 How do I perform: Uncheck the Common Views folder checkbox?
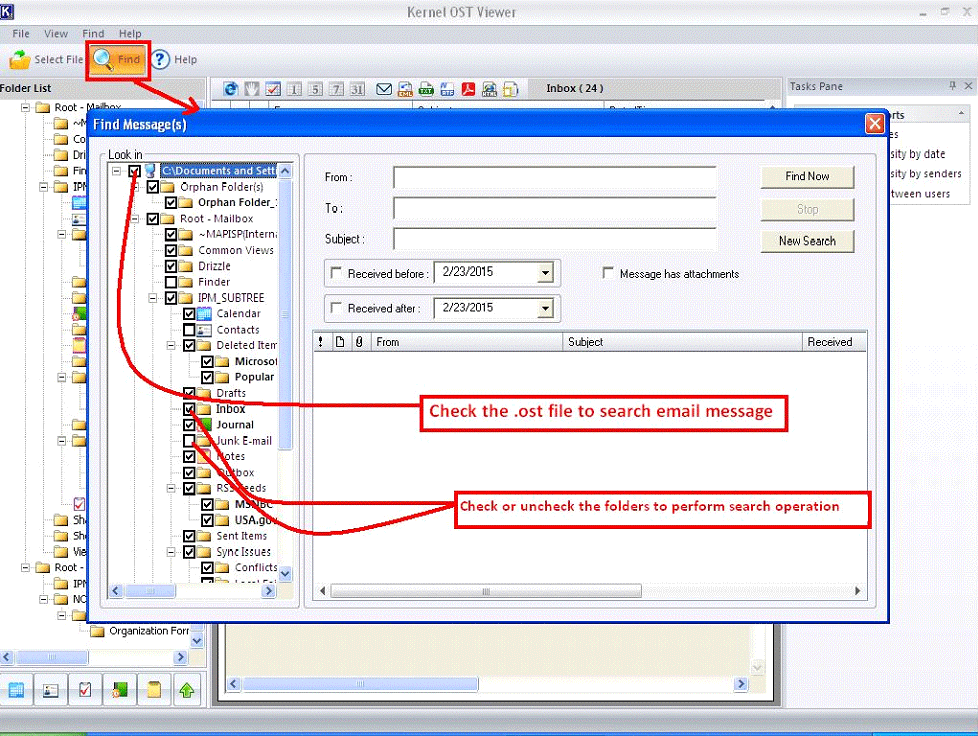click(x=171, y=250)
